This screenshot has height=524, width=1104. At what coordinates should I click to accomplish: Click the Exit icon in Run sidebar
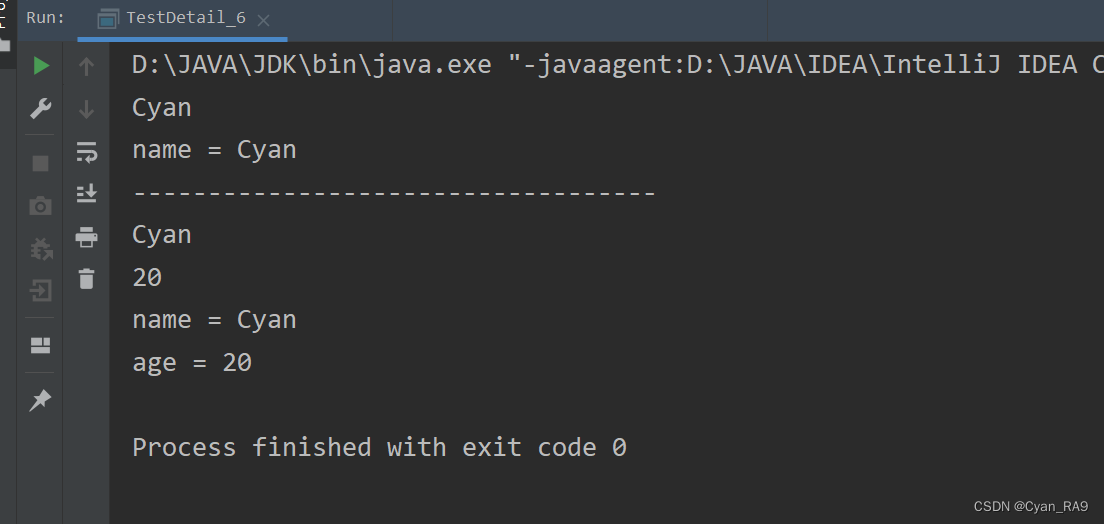40,291
